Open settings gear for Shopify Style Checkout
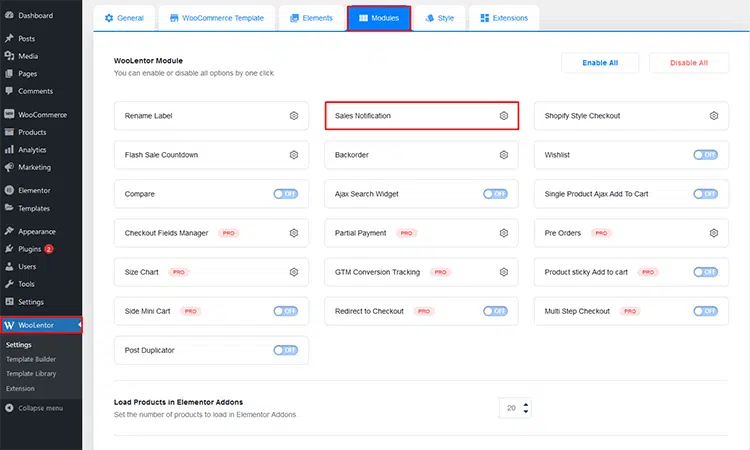 tap(714, 116)
